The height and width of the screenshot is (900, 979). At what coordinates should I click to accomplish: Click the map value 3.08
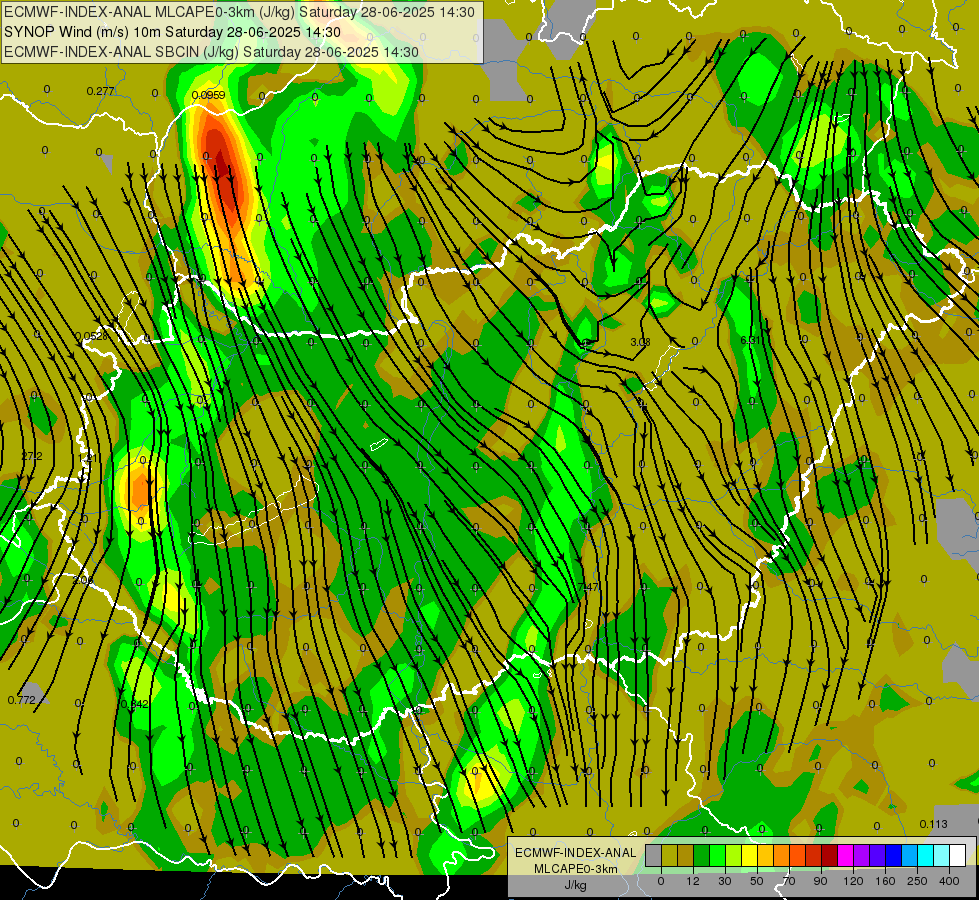click(640, 342)
